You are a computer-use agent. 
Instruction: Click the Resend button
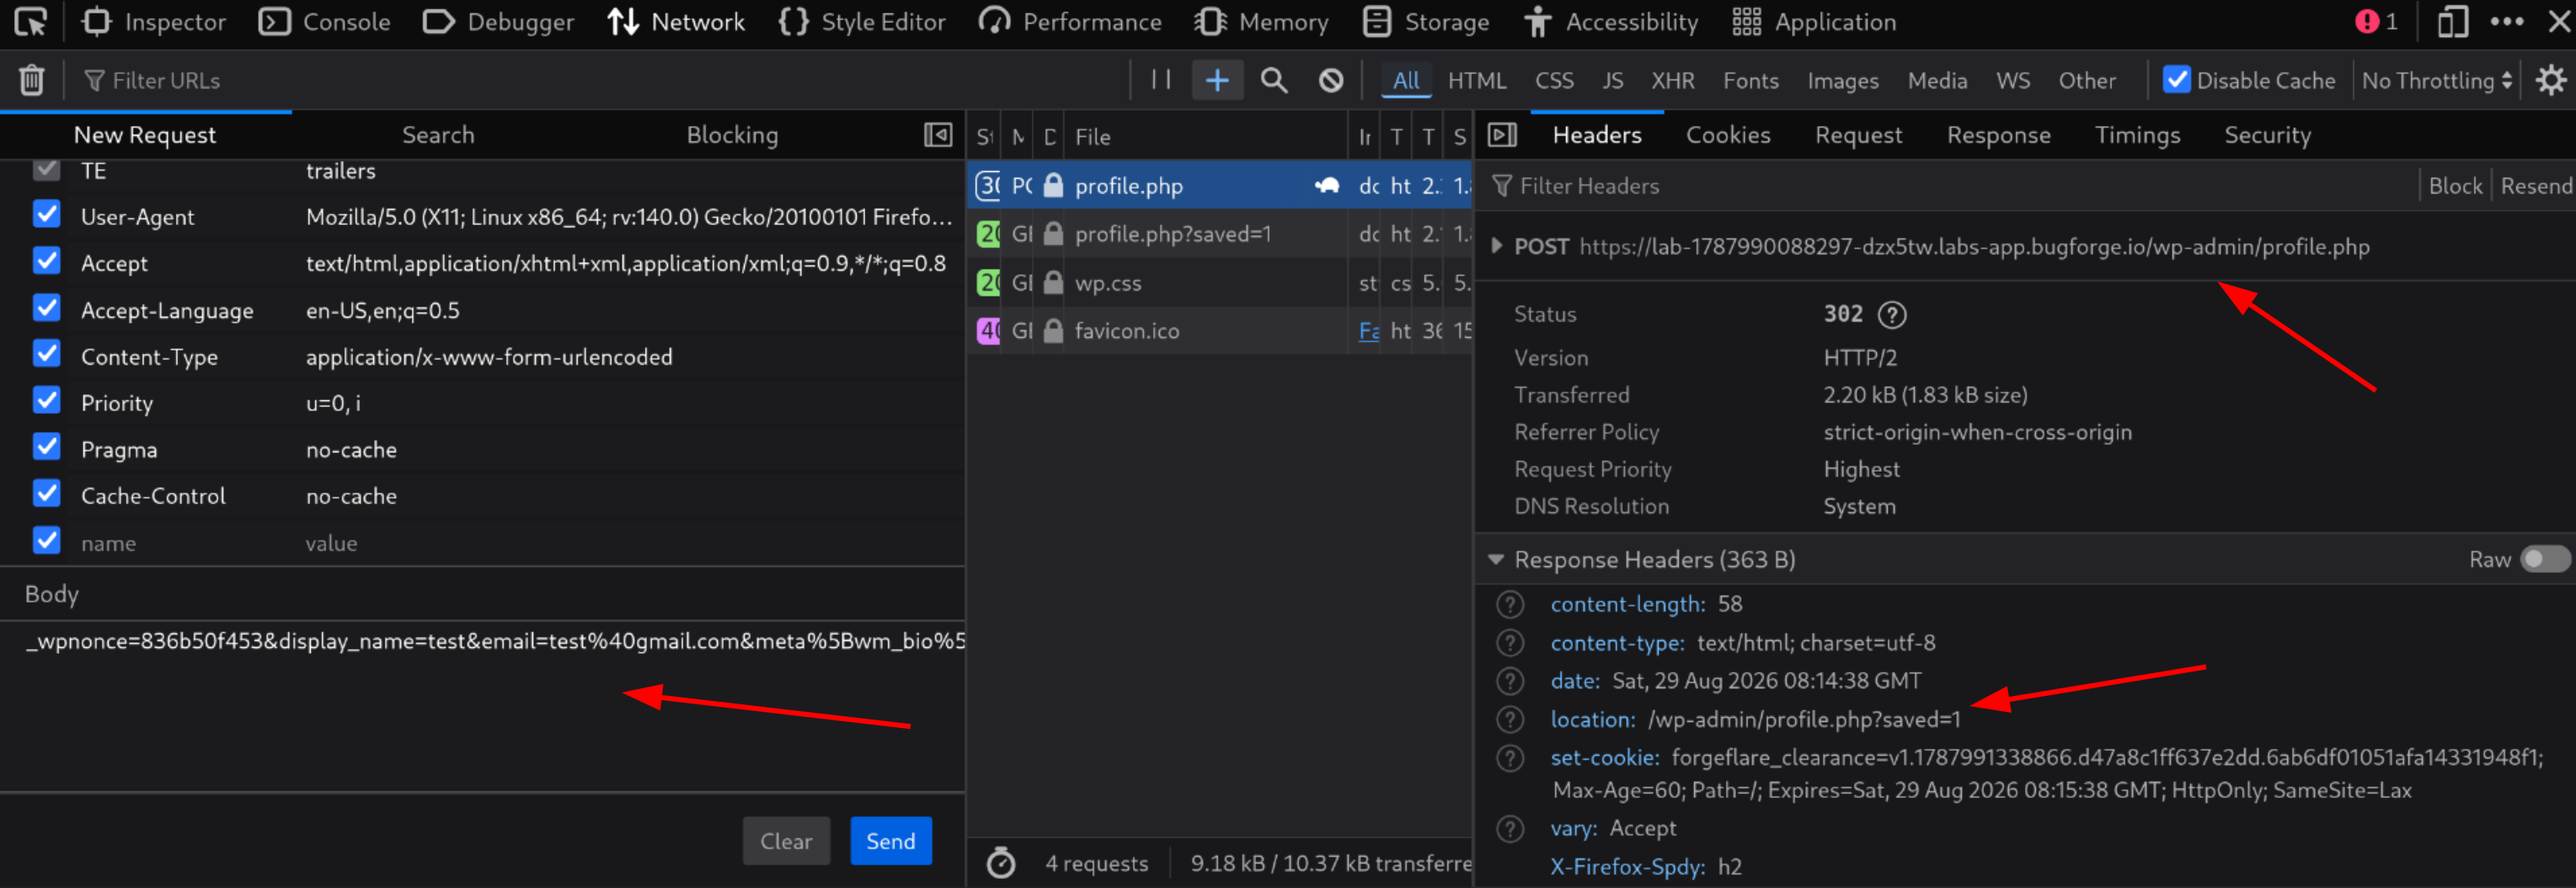point(2536,186)
